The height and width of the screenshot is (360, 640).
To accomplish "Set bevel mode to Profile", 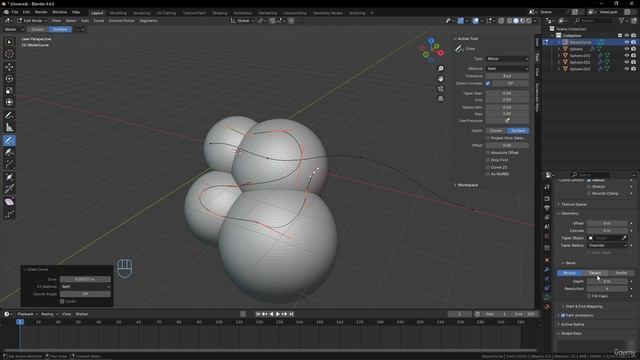I will click(621, 273).
